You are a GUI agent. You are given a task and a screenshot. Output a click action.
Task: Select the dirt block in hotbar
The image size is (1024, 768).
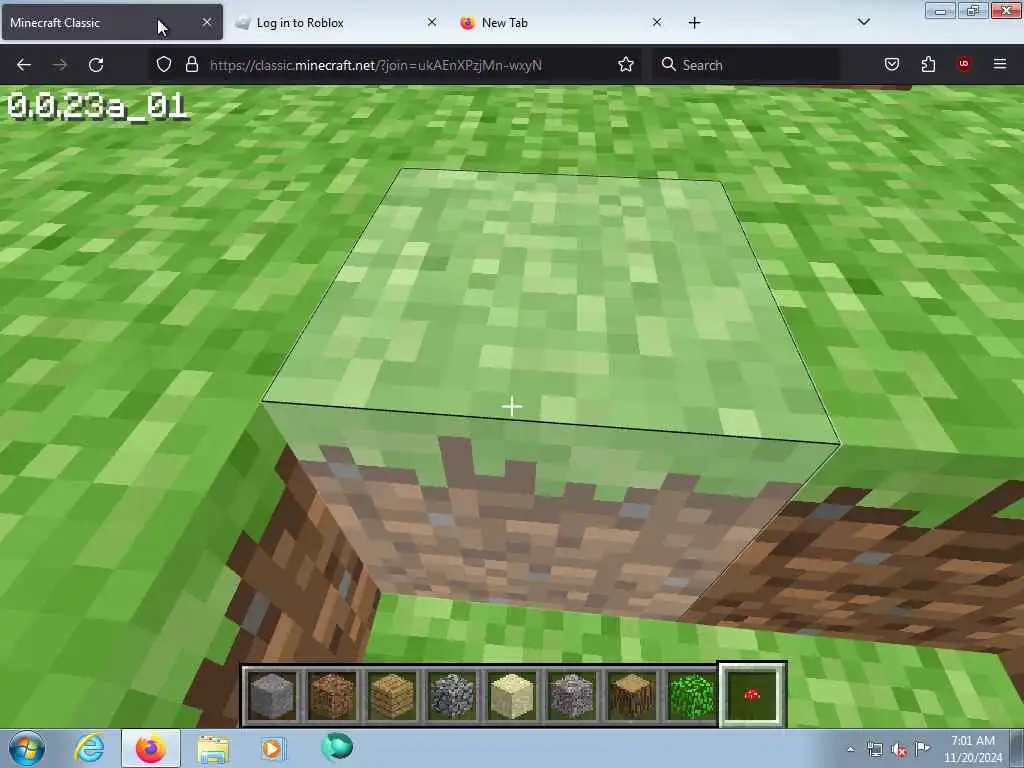(332, 695)
